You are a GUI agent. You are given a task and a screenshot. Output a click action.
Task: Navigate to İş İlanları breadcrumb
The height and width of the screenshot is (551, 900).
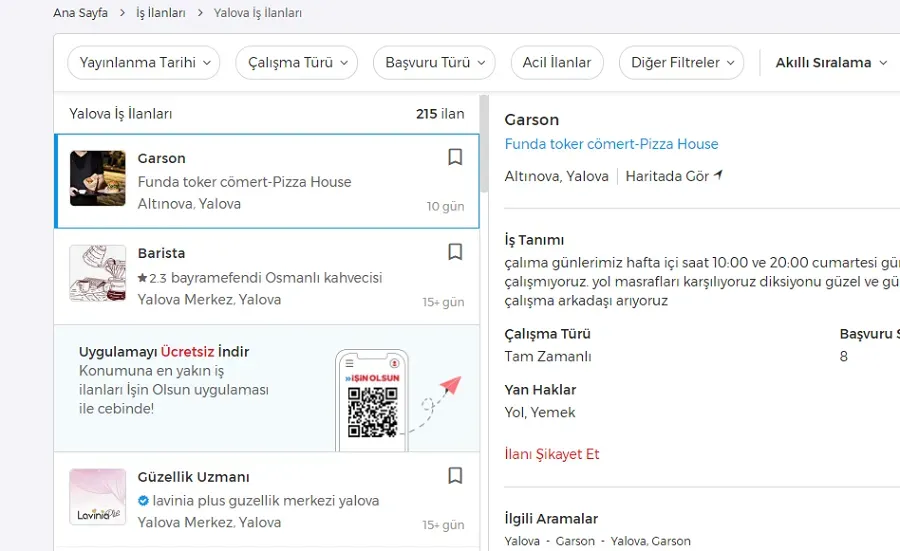click(160, 13)
